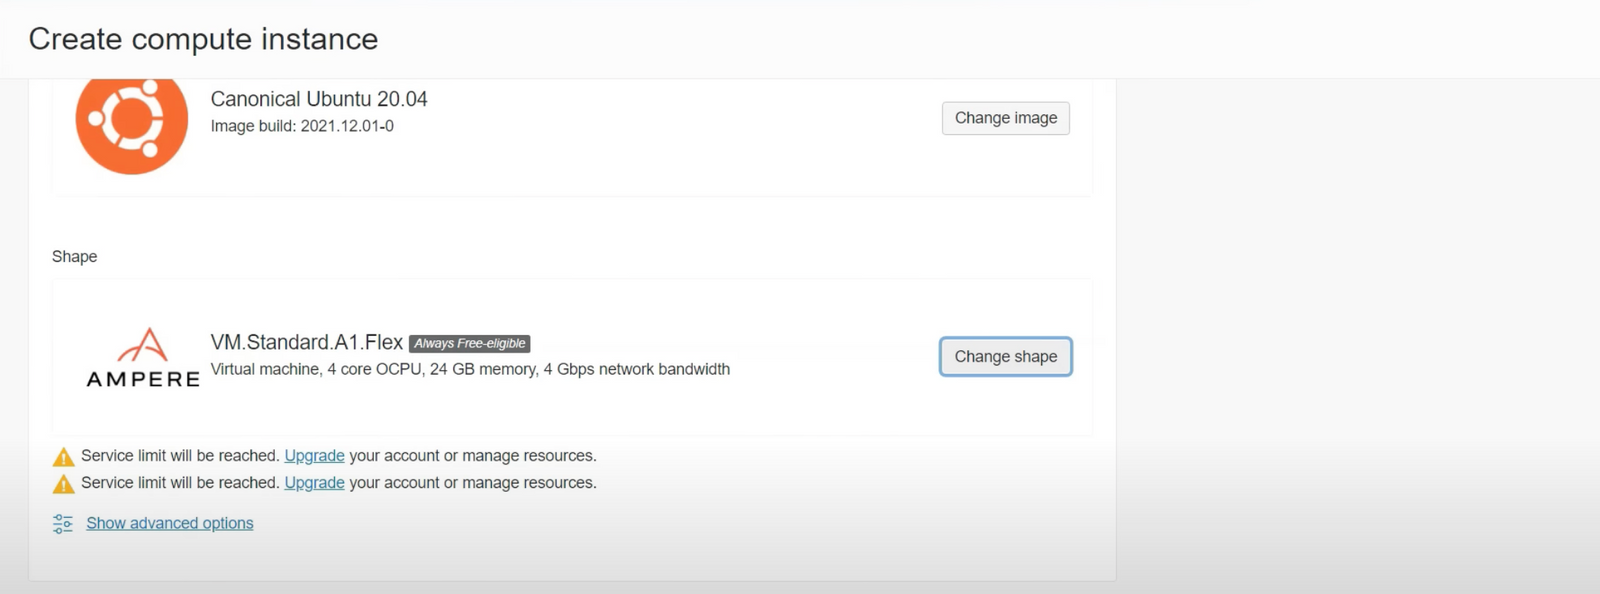The width and height of the screenshot is (1600, 594).
Task: Click the Change image button
Action: pos(1005,118)
